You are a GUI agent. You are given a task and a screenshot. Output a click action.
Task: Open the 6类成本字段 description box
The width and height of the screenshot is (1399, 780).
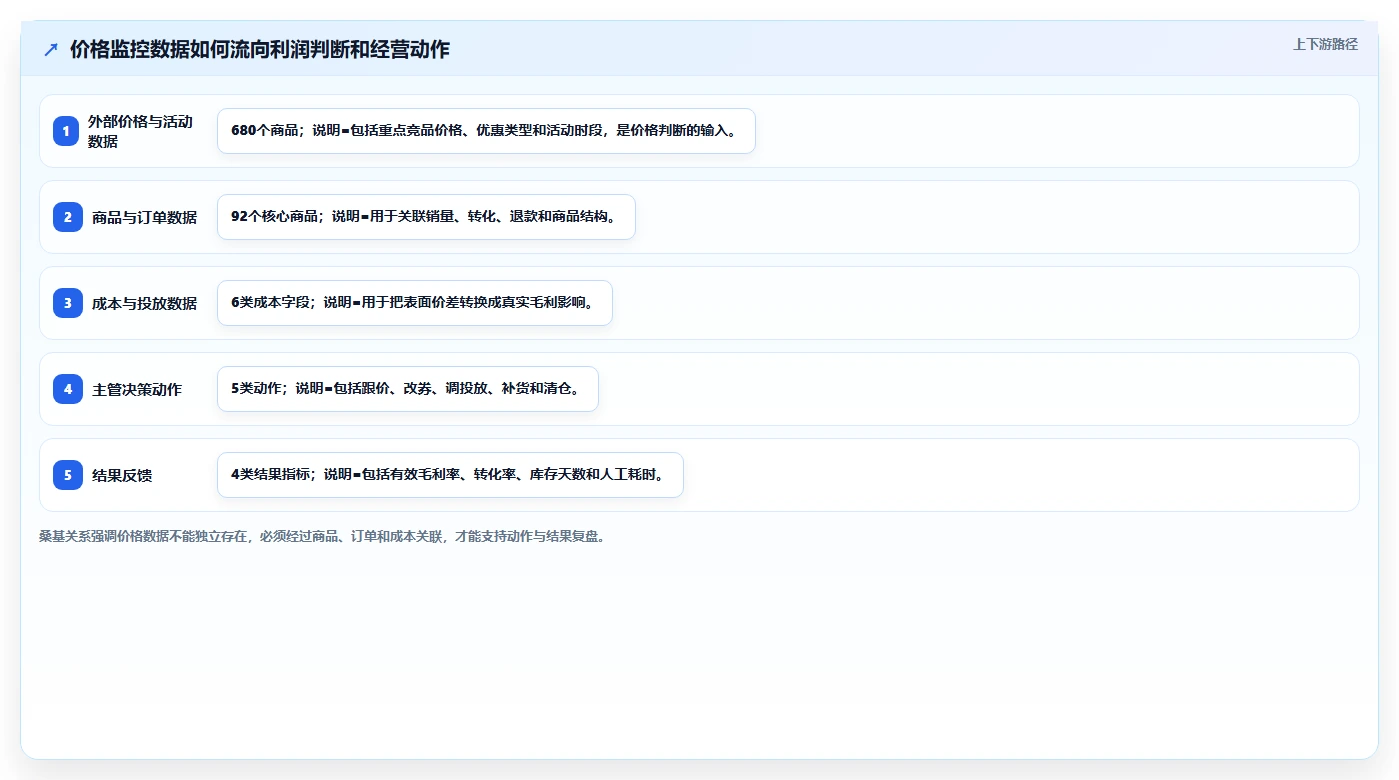(x=414, y=303)
